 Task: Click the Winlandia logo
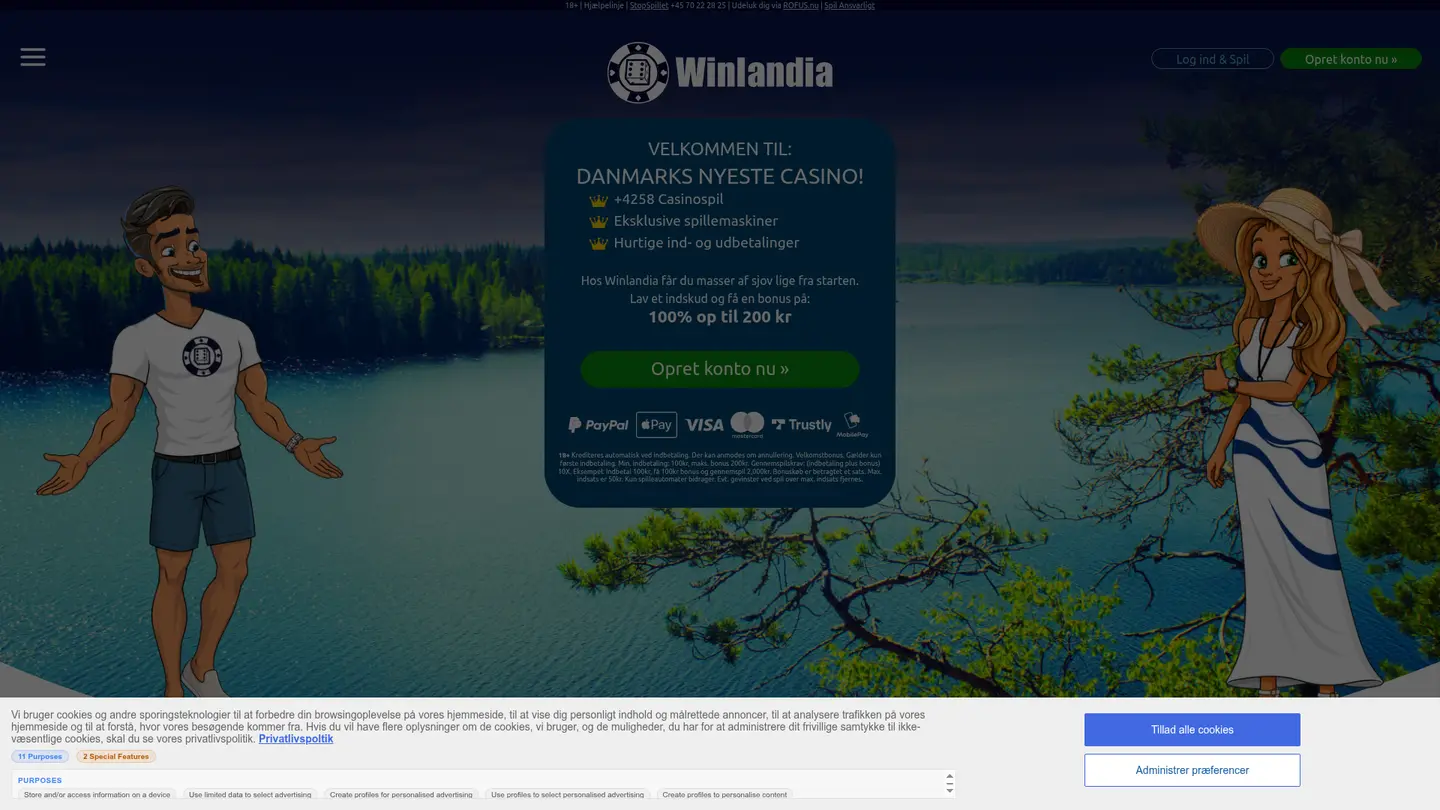point(720,72)
